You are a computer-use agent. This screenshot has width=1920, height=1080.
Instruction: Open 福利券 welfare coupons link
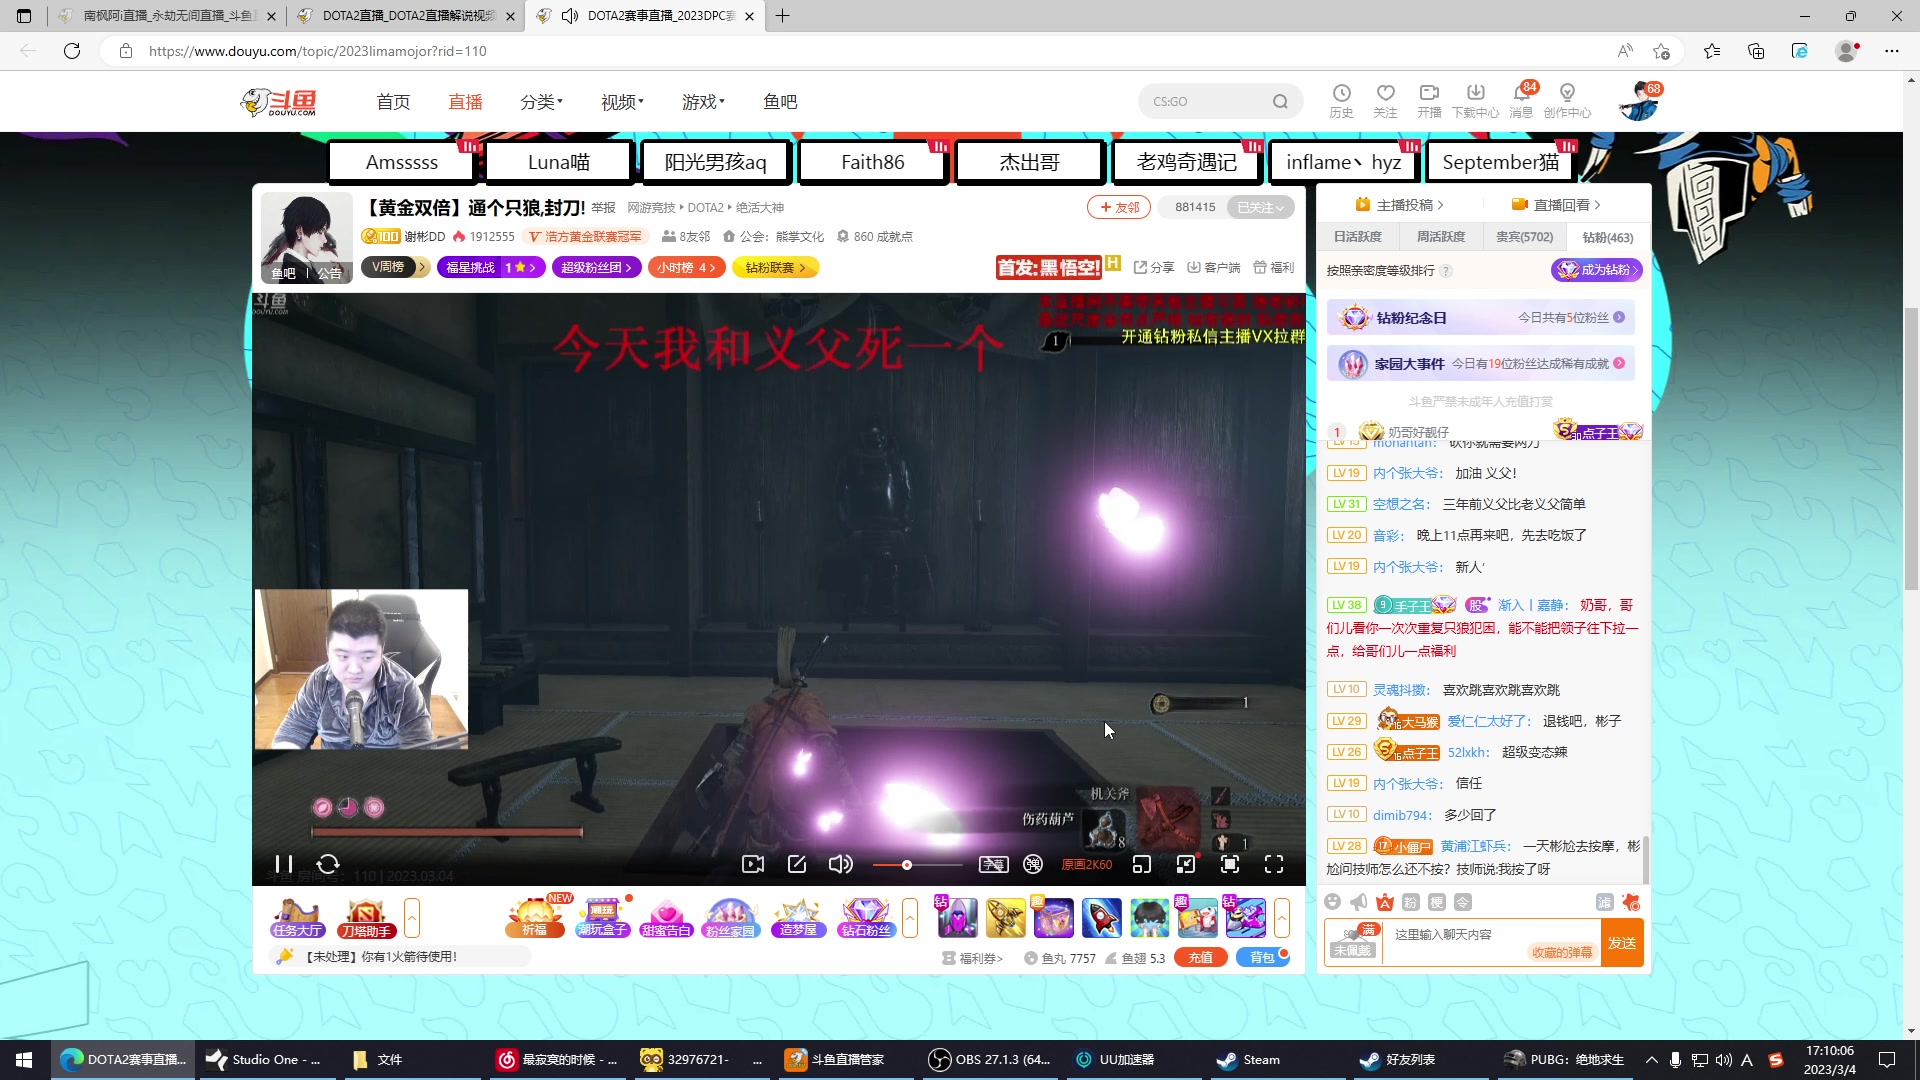[972, 958]
